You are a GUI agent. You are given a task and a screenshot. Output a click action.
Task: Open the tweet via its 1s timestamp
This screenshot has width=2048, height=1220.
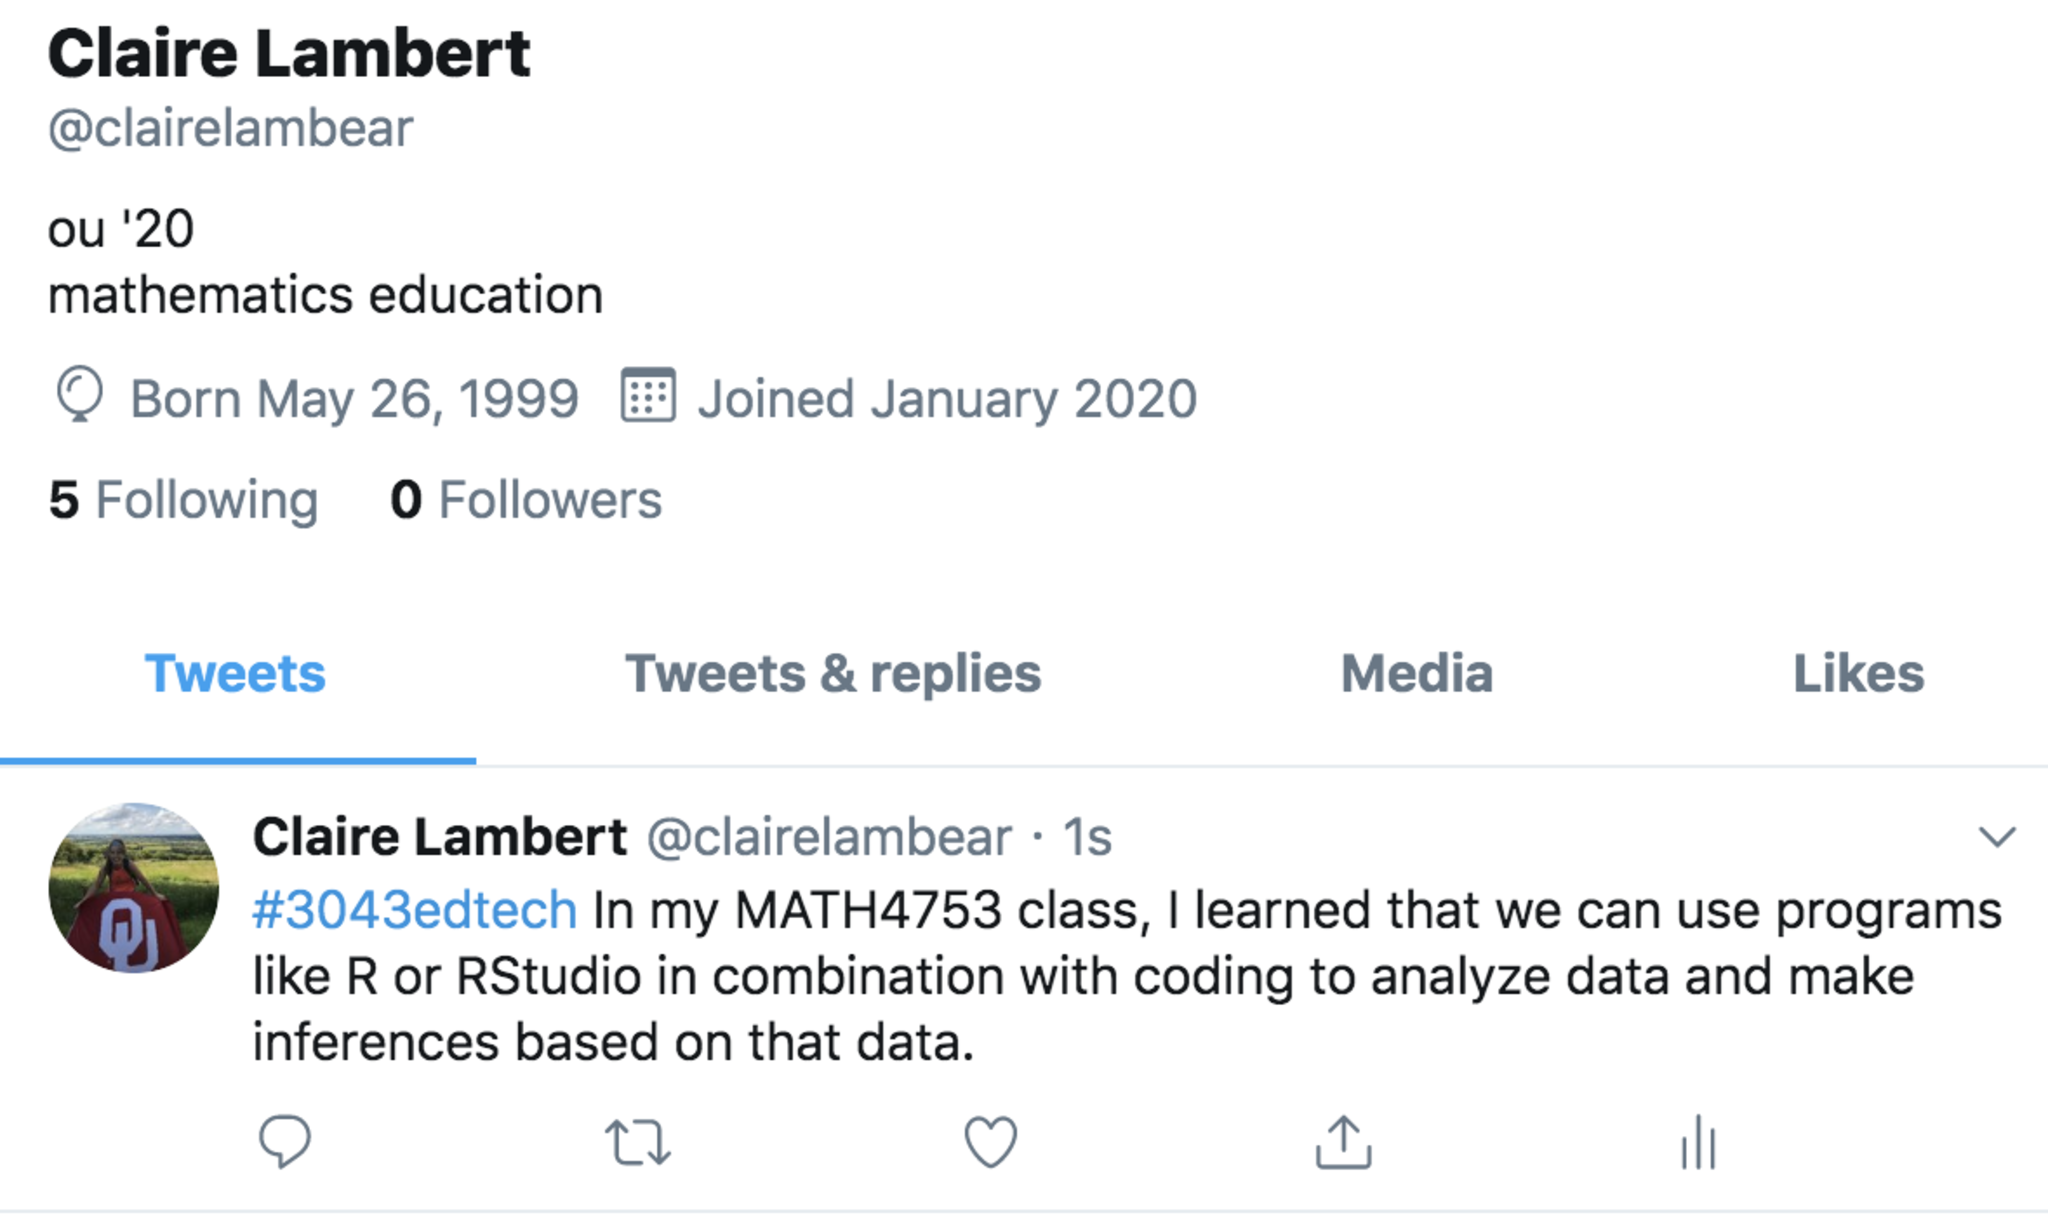click(1087, 836)
